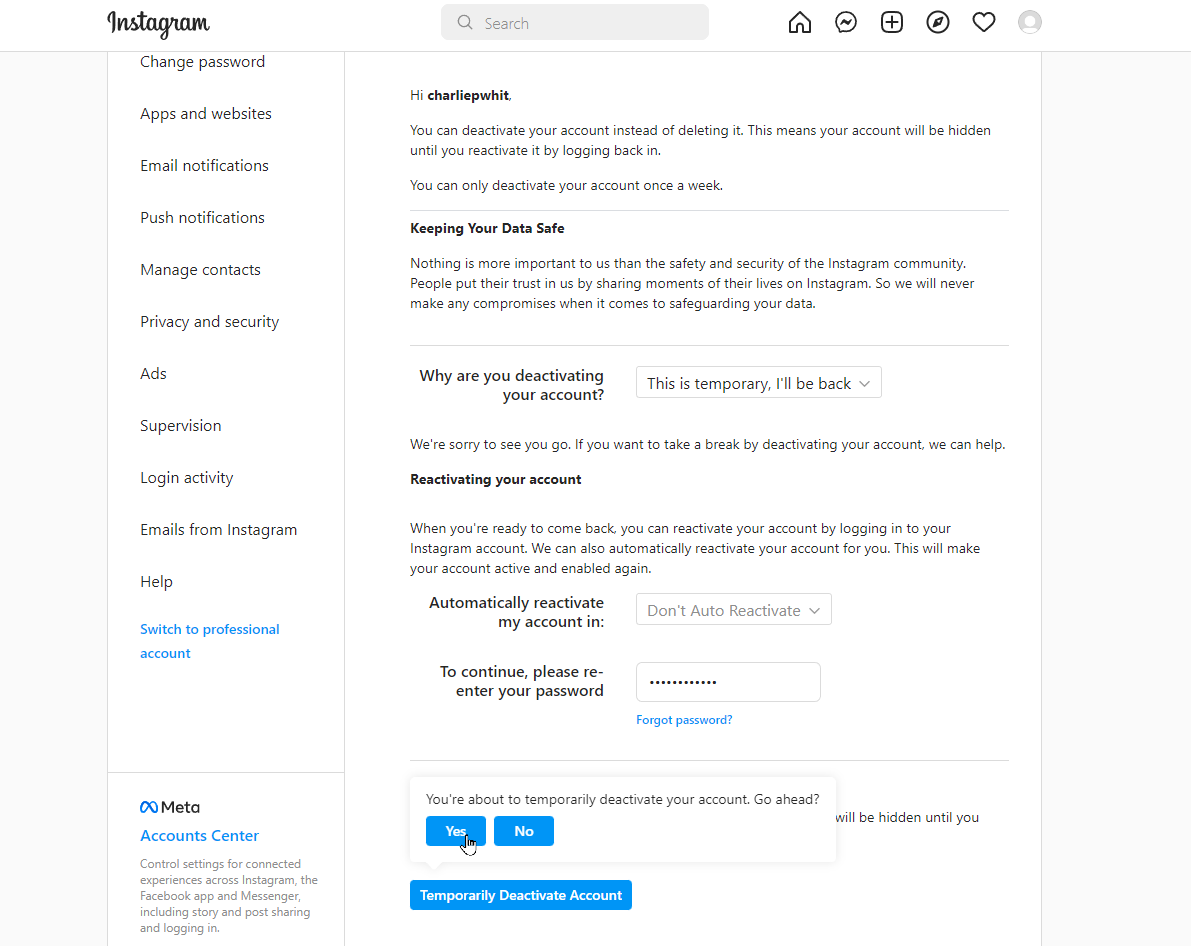Open Privacy and security settings
Viewport: 1191px width, 946px height.
[x=209, y=322]
